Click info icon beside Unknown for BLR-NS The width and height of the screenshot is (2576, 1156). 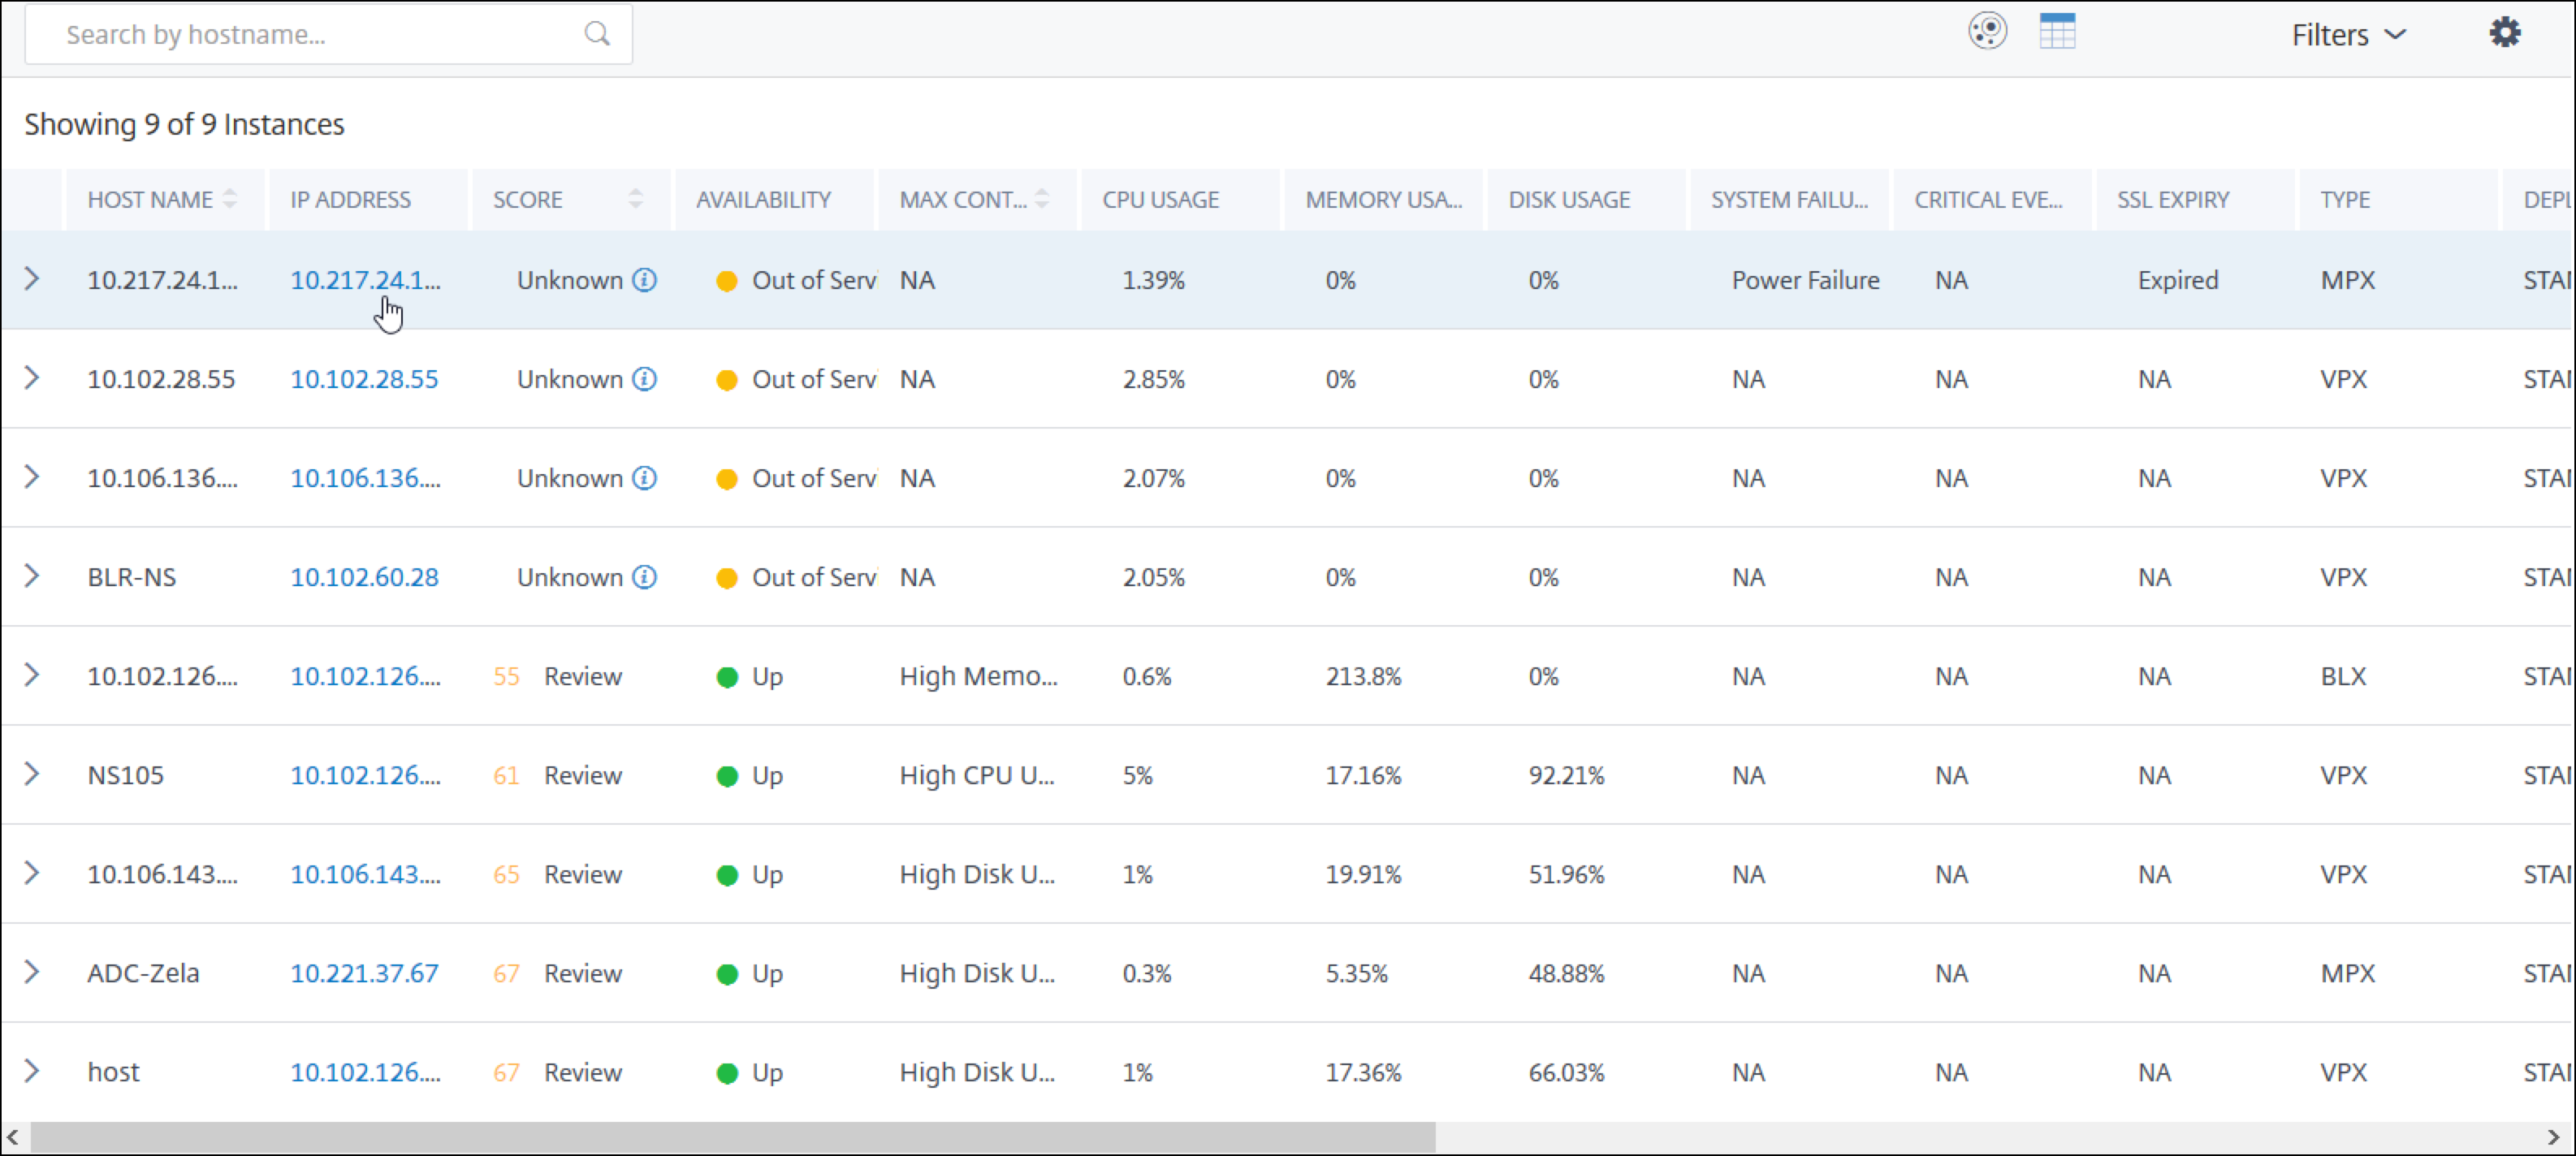click(x=645, y=577)
